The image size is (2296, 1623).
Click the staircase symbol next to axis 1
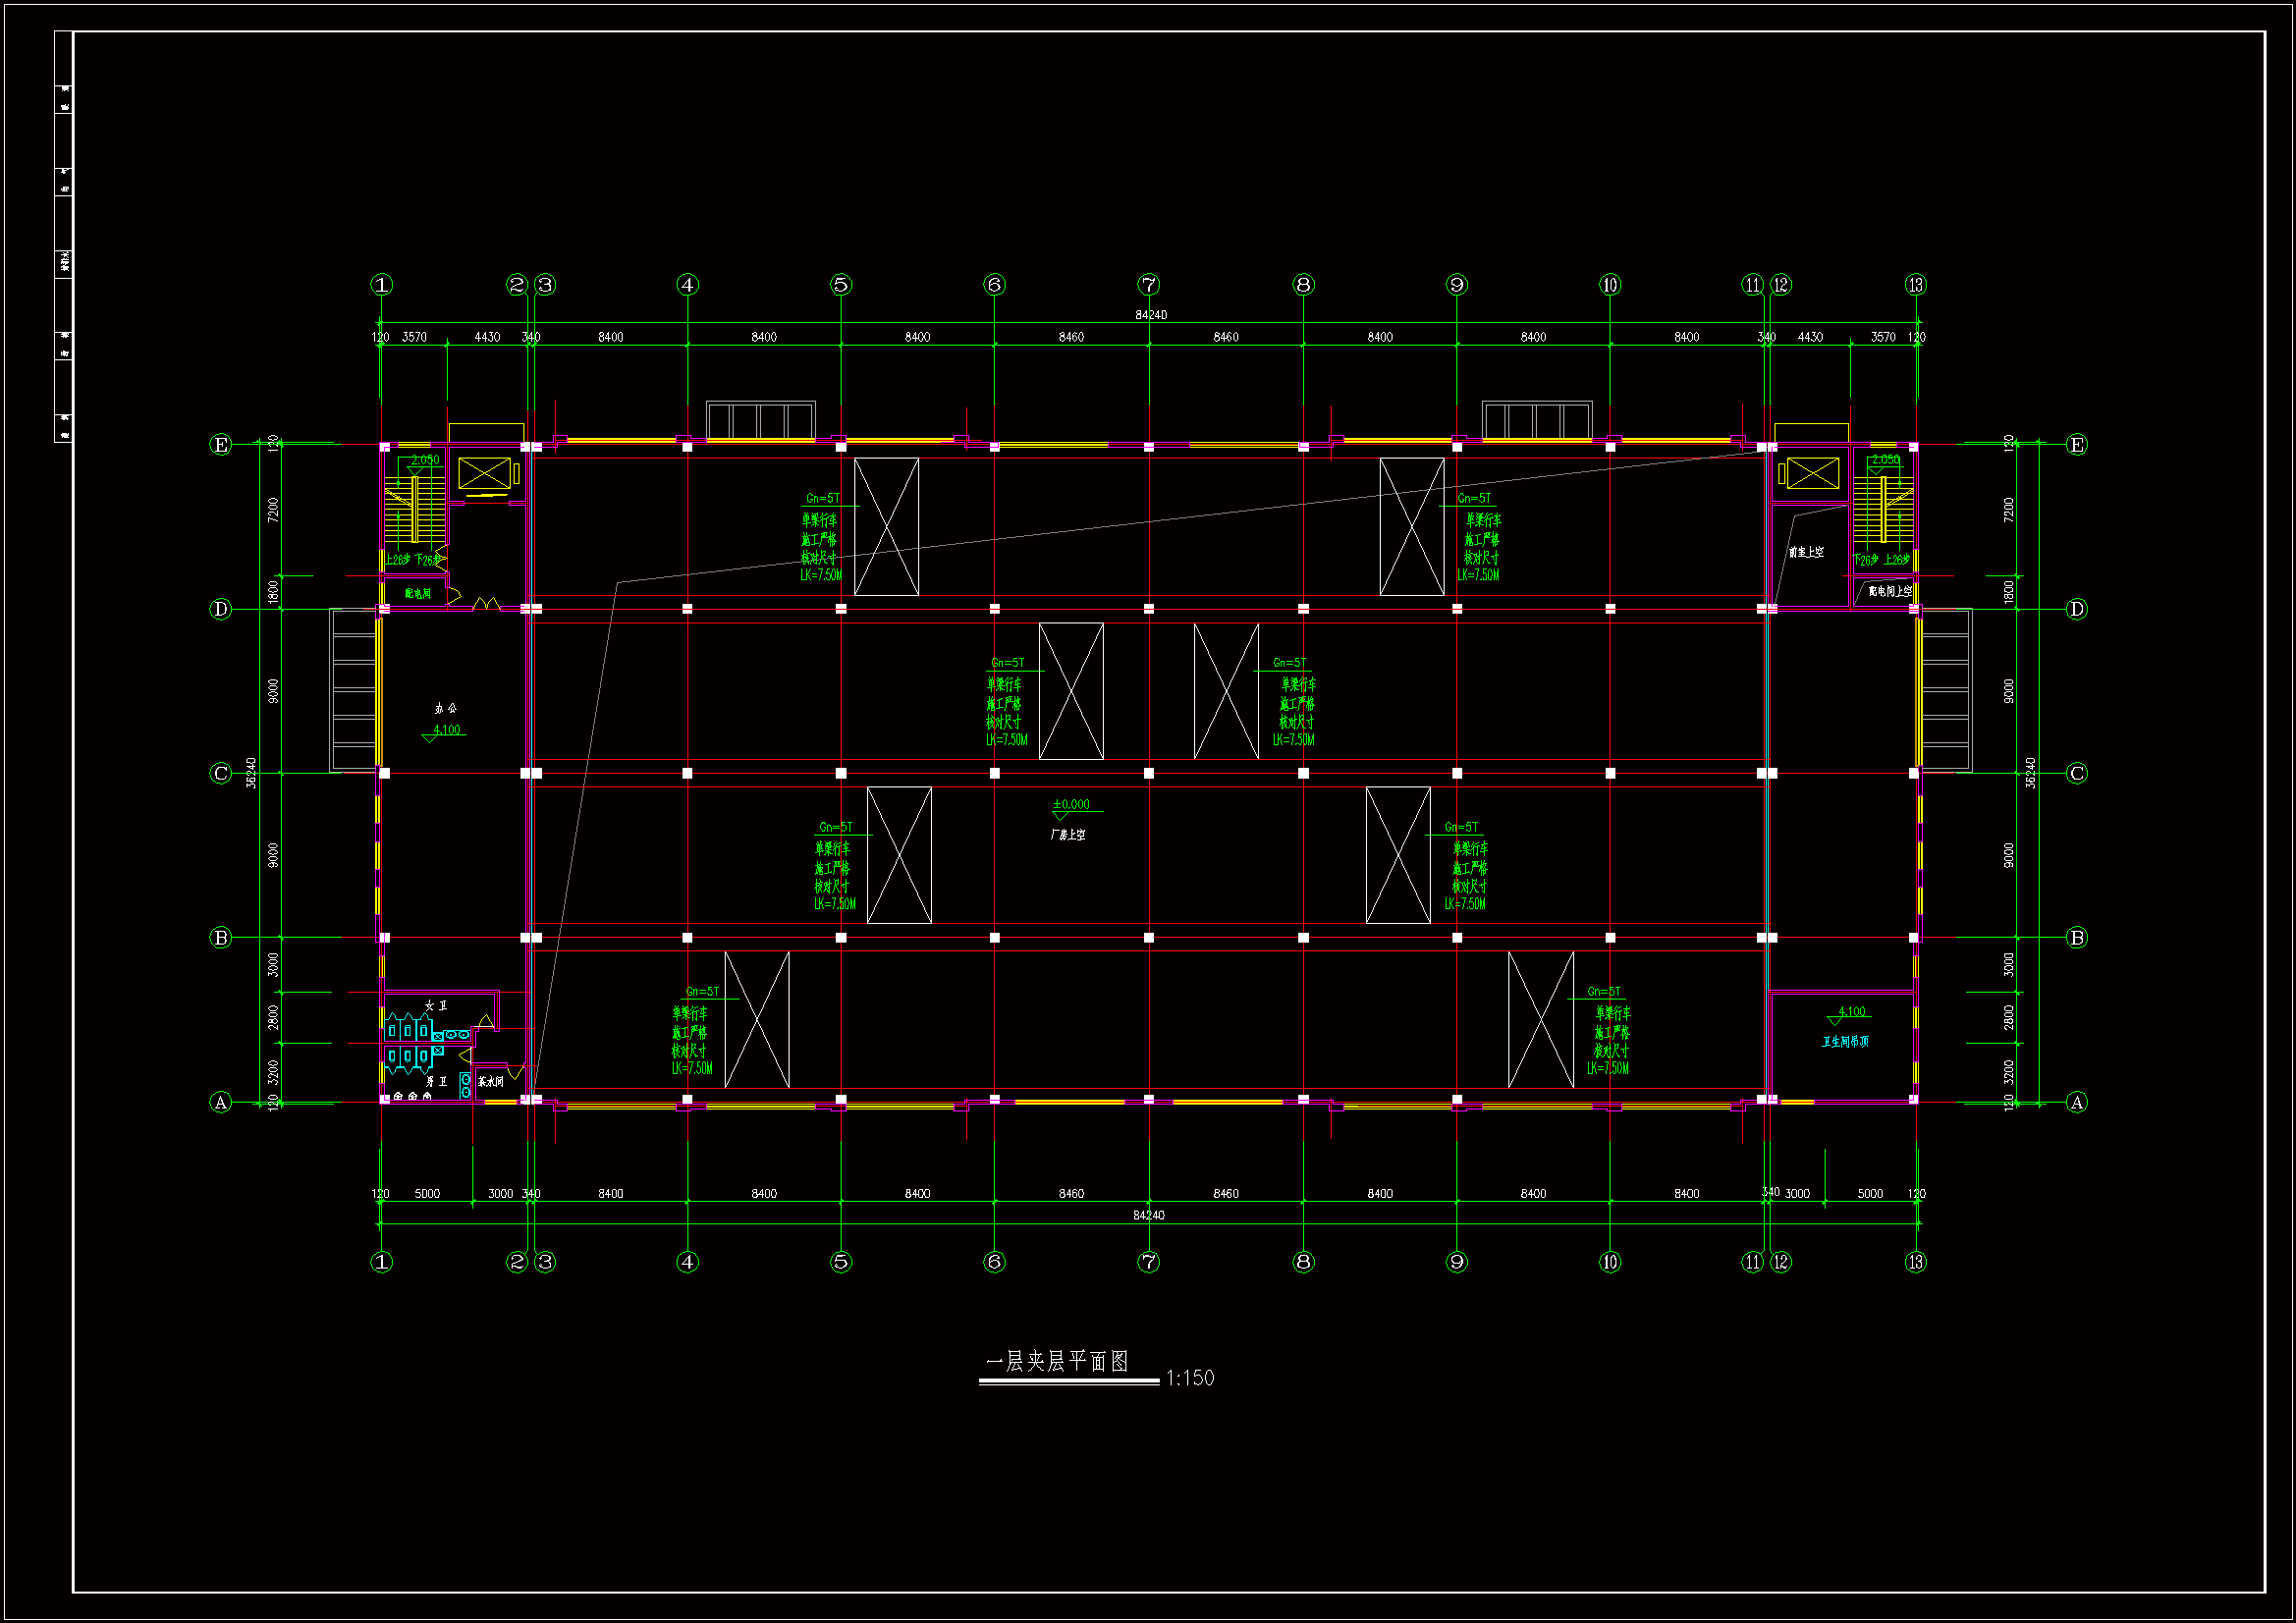(x=415, y=510)
